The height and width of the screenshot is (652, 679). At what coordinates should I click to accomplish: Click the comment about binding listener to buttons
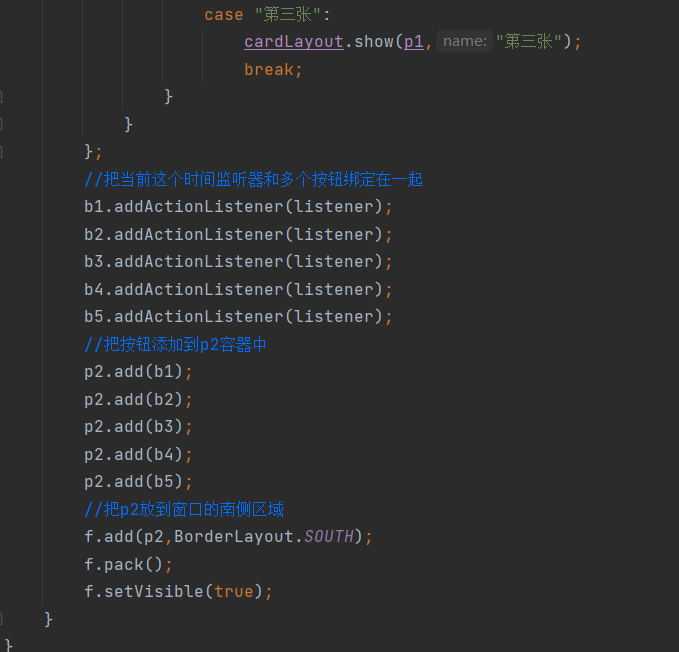(x=254, y=179)
